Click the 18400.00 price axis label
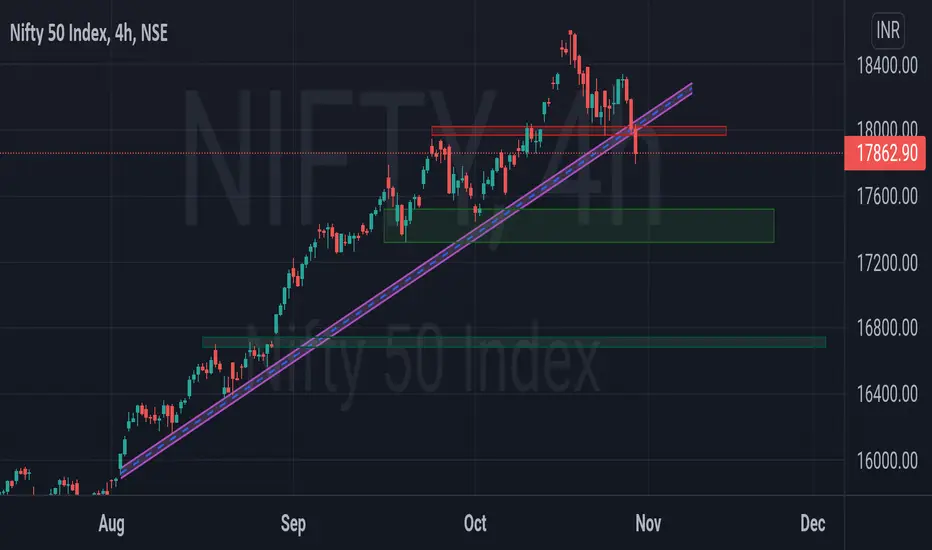This screenshot has height=550, width=932. click(x=887, y=65)
